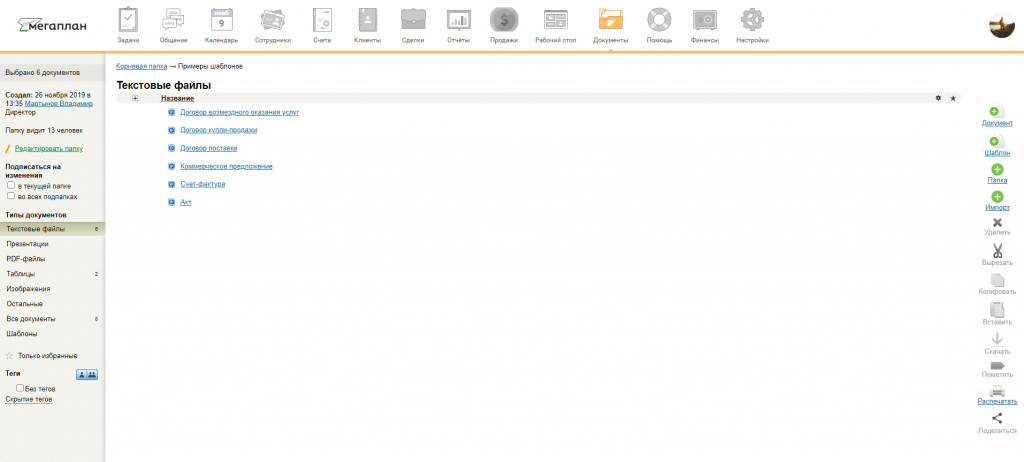Open the column settings gear in table header
The height and width of the screenshot is (462, 1024).
tap(938, 98)
